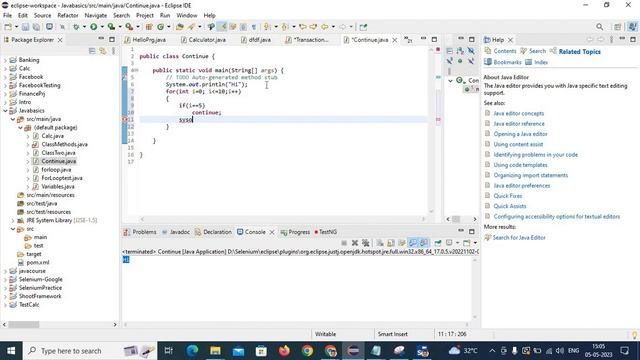Click the New Java Package icon
Screen dimensions: 640x360
(149, 27)
